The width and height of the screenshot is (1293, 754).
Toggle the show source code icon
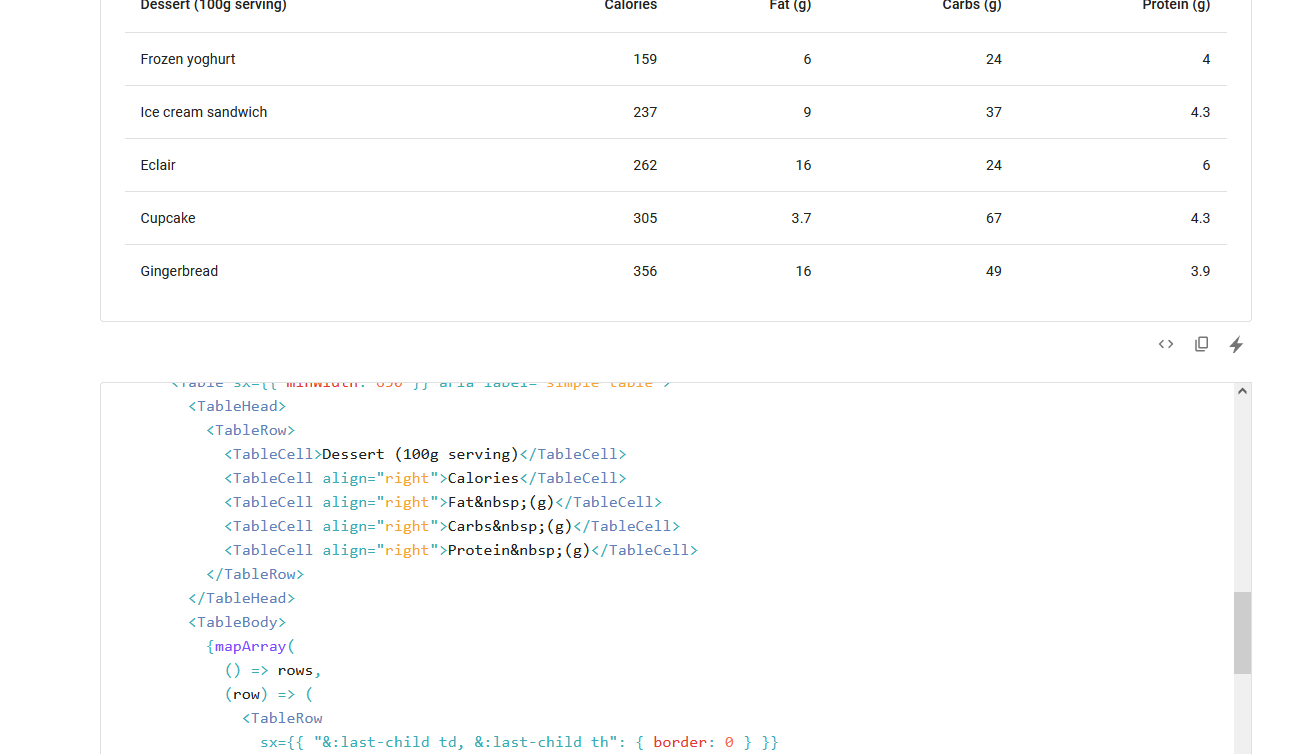coord(1166,344)
